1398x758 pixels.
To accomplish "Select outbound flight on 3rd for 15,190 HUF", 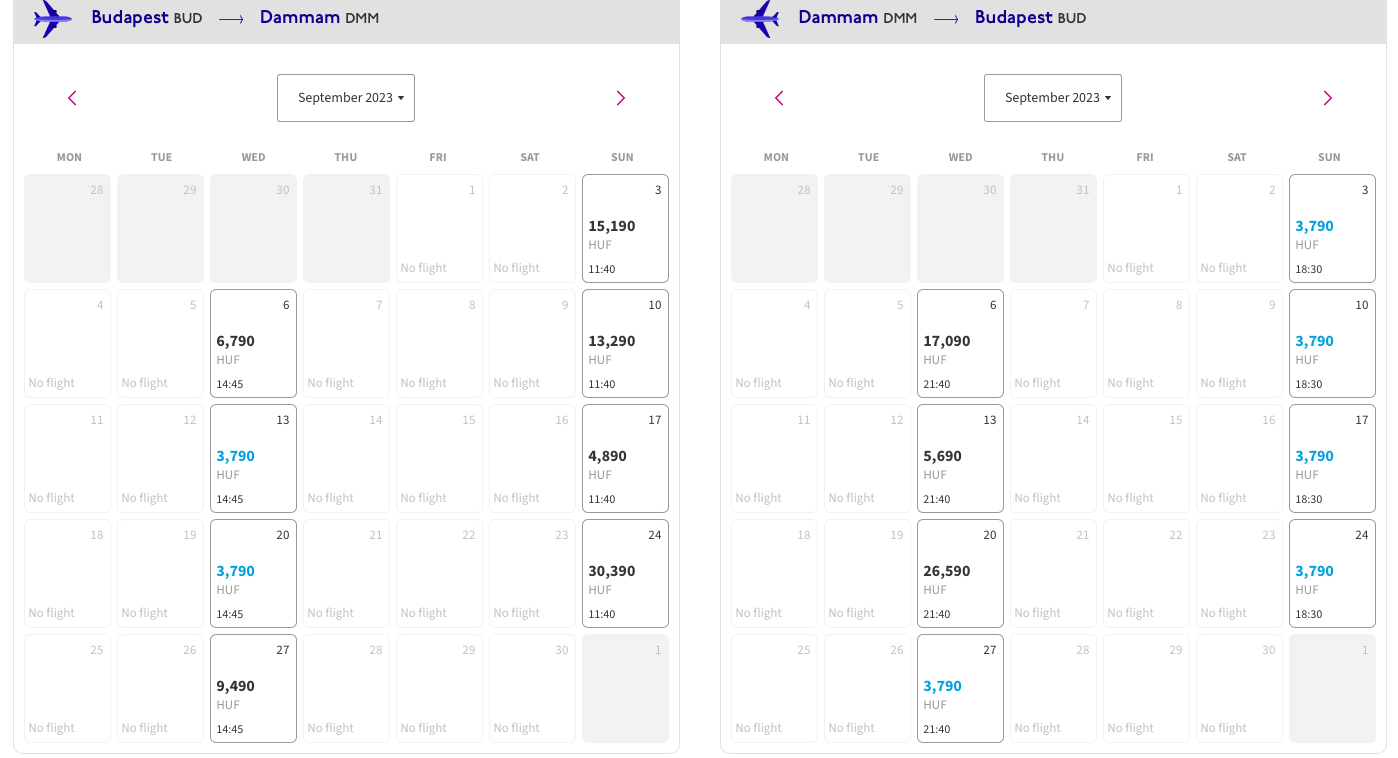I will point(625,229).
